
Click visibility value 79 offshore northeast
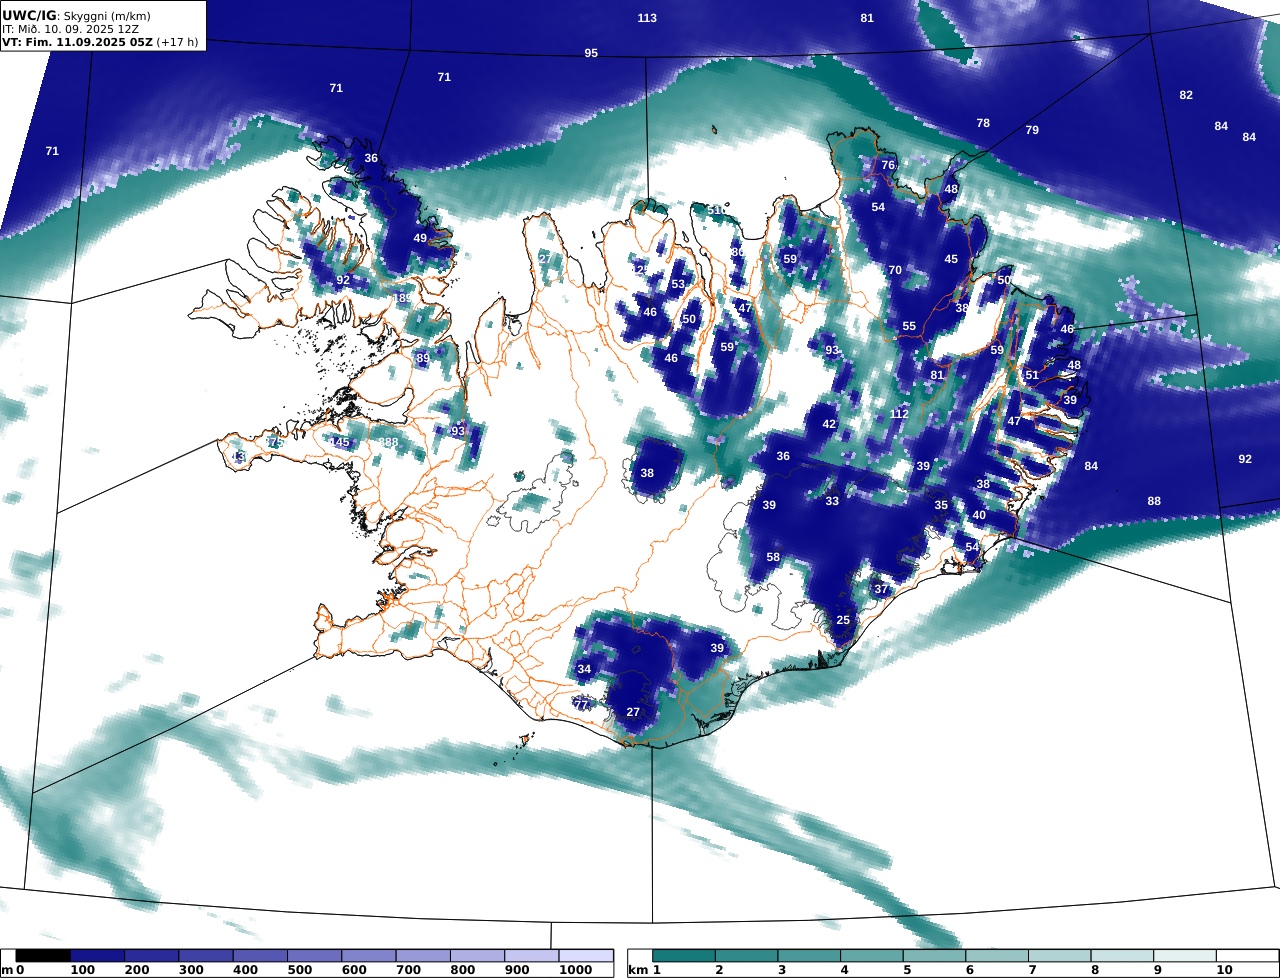coord(1032,130)
